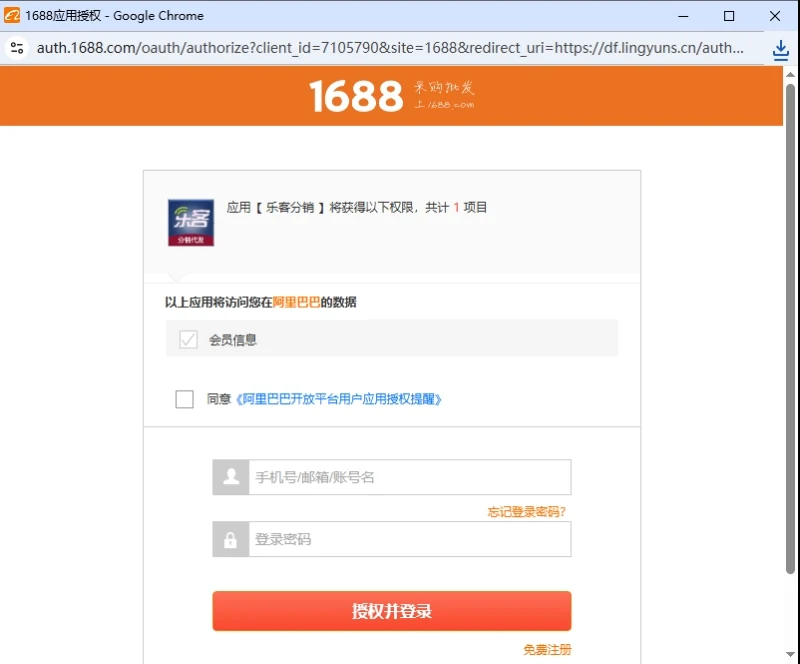
Task: Open the 免费注册 link
Action: point(547,649)
